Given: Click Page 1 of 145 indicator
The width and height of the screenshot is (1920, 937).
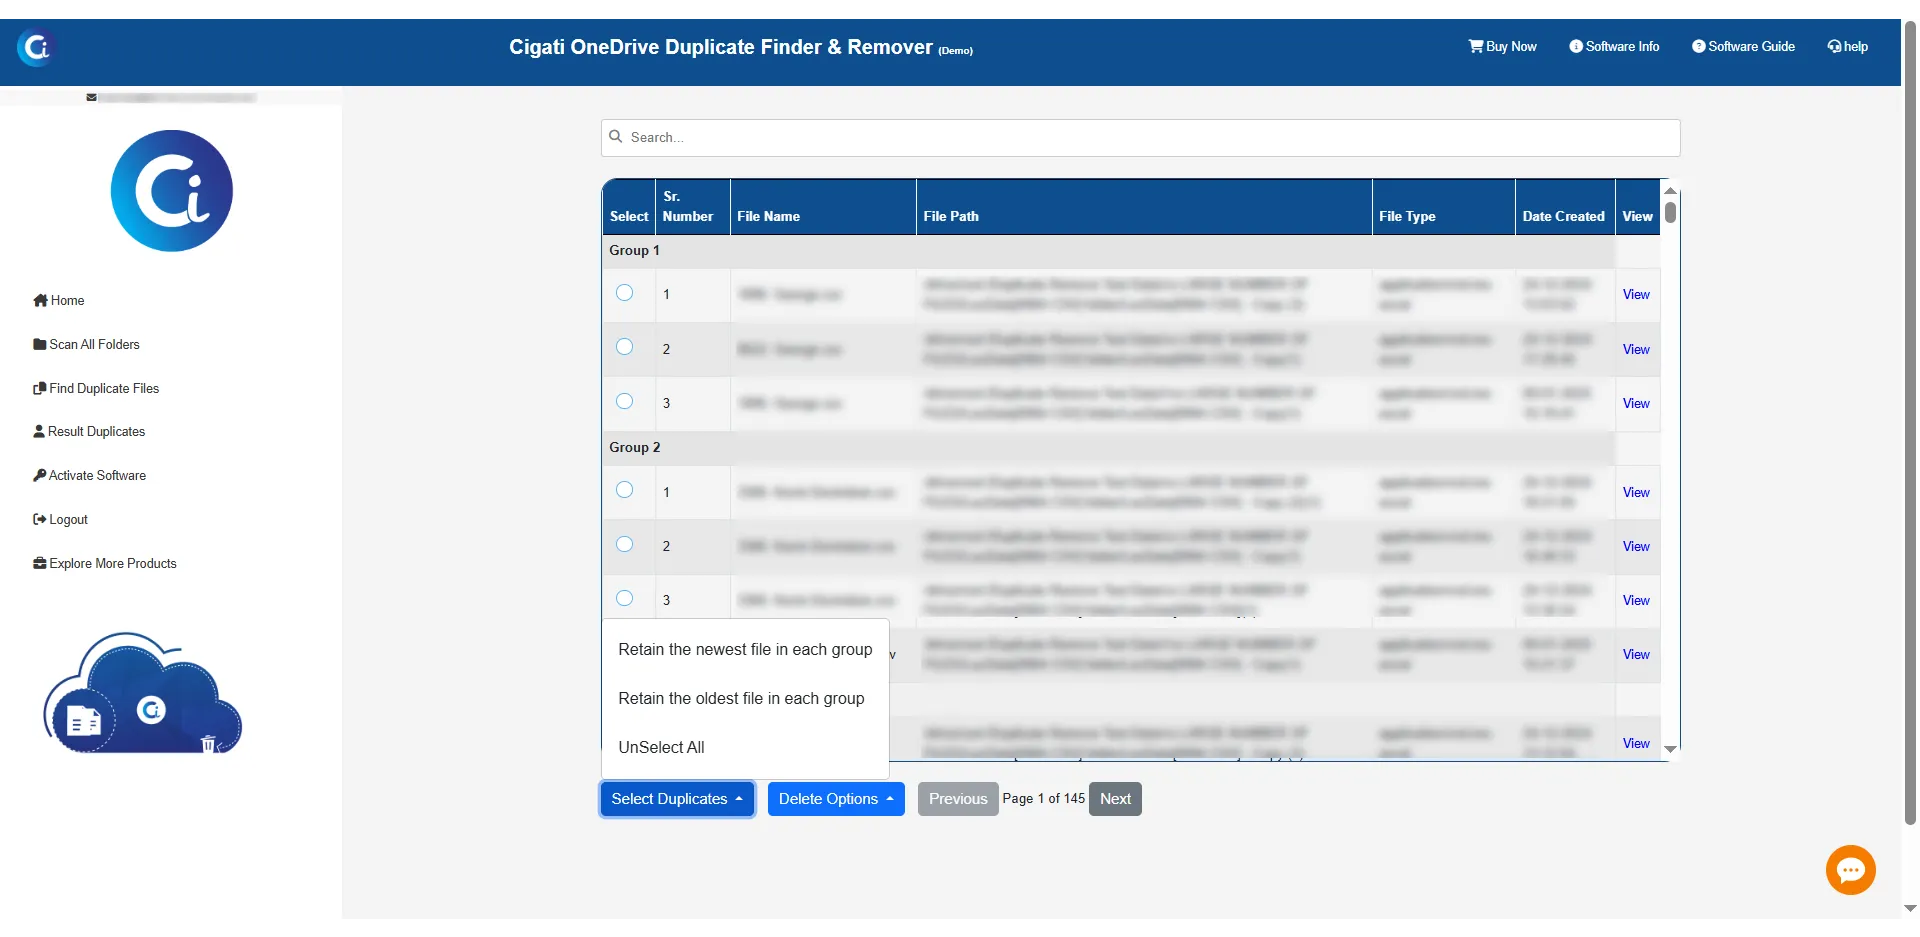Looking at the screenshot, I should click(1044, 799).
